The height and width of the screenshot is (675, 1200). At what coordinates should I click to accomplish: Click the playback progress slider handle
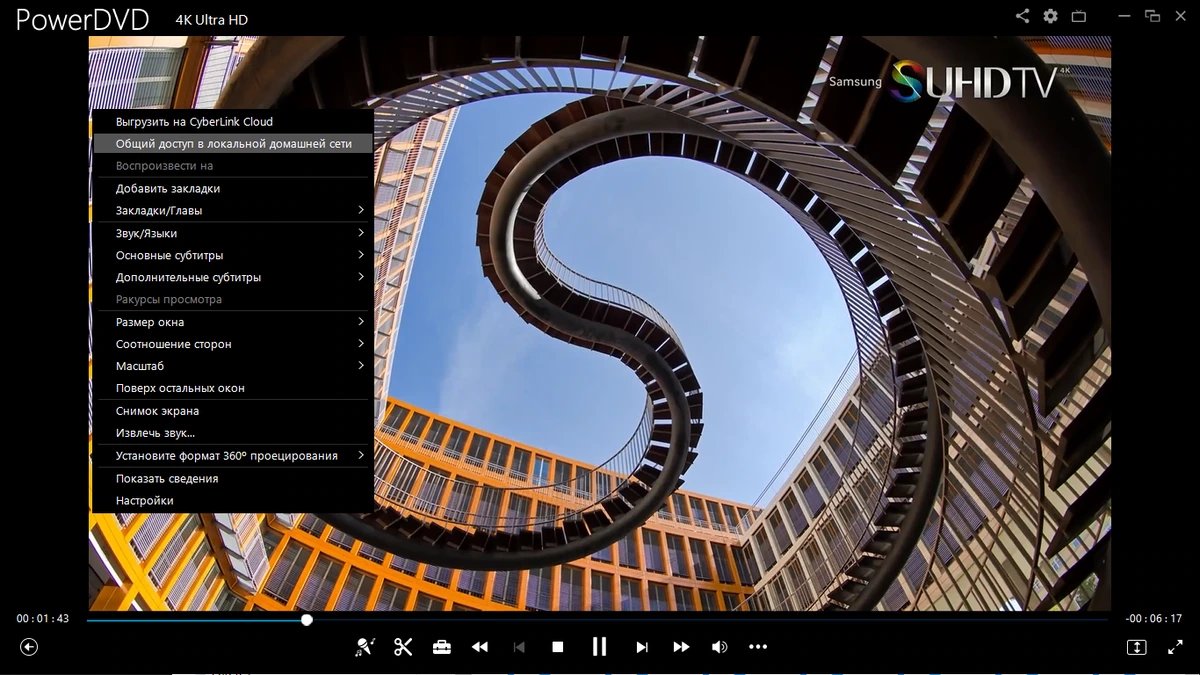tap(307, 620)
